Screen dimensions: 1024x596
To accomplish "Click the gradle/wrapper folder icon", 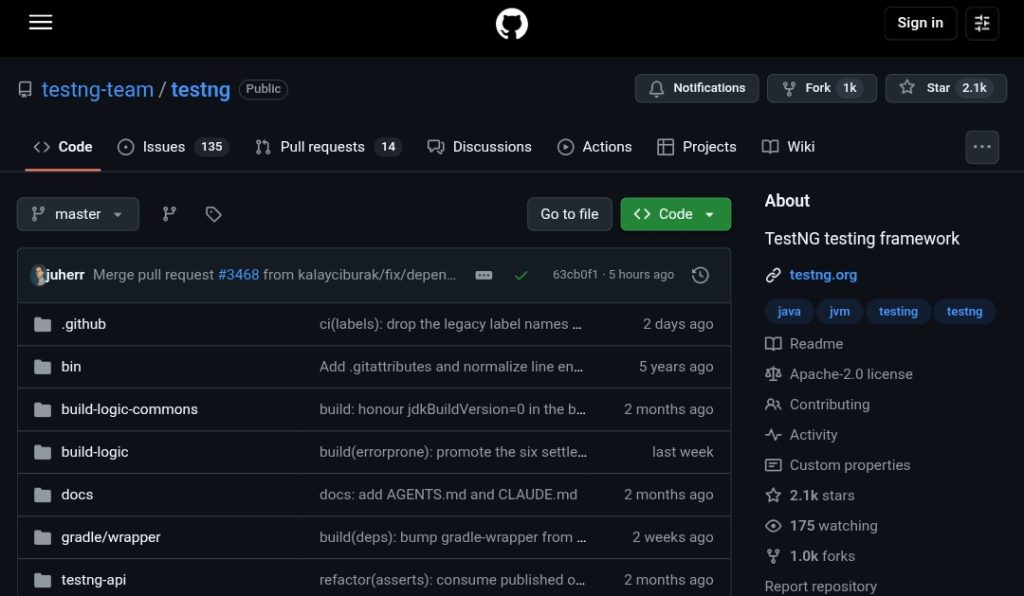I will [42, 537].
